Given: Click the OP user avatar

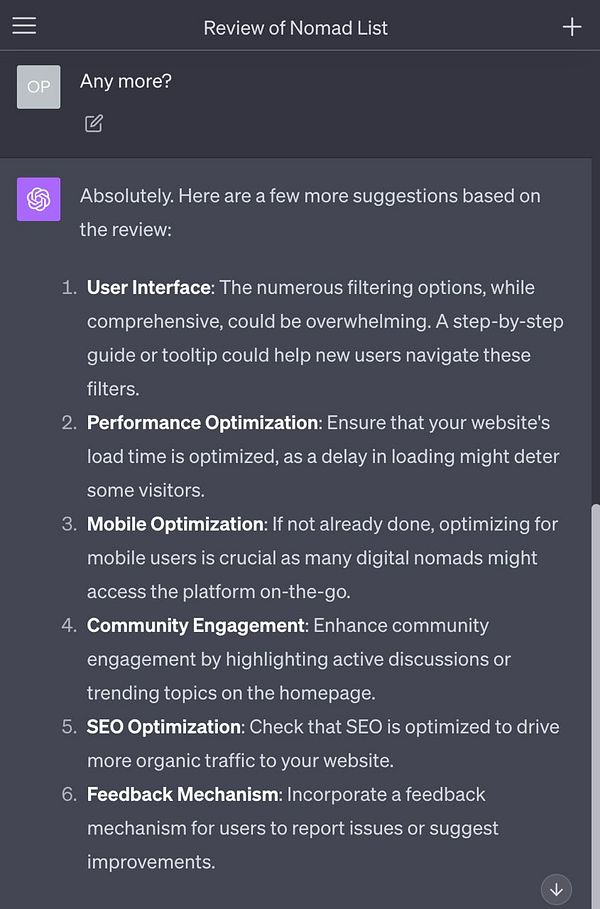Looking at the screenshot, I should click(38, 87).
